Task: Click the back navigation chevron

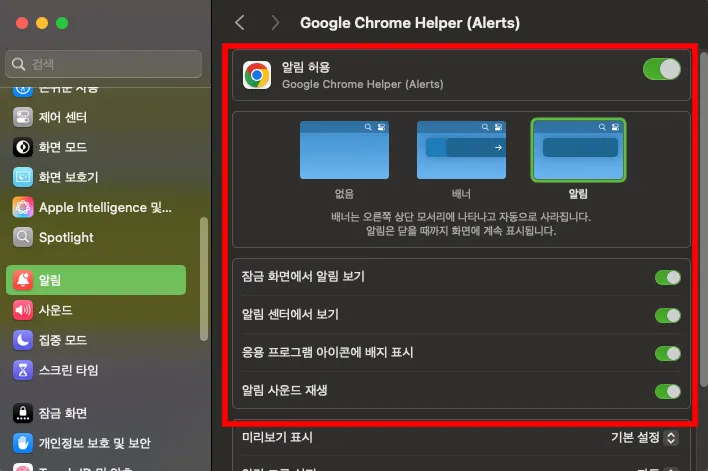Action: click(240, 22)
